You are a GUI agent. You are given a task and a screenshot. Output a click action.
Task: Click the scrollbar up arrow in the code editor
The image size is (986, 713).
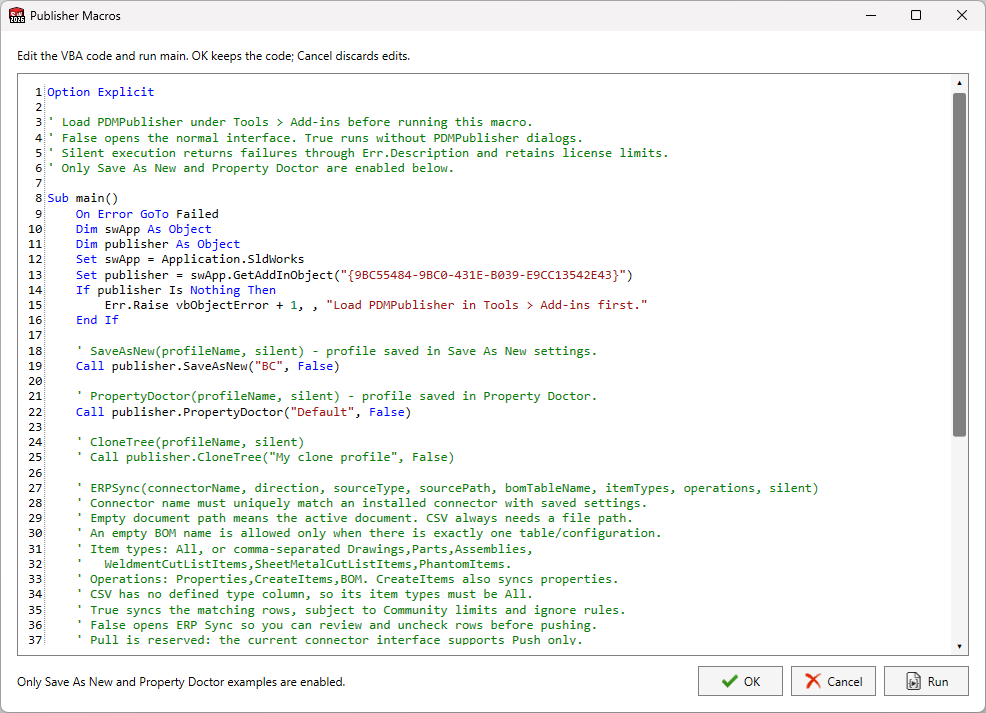[959, 83]
